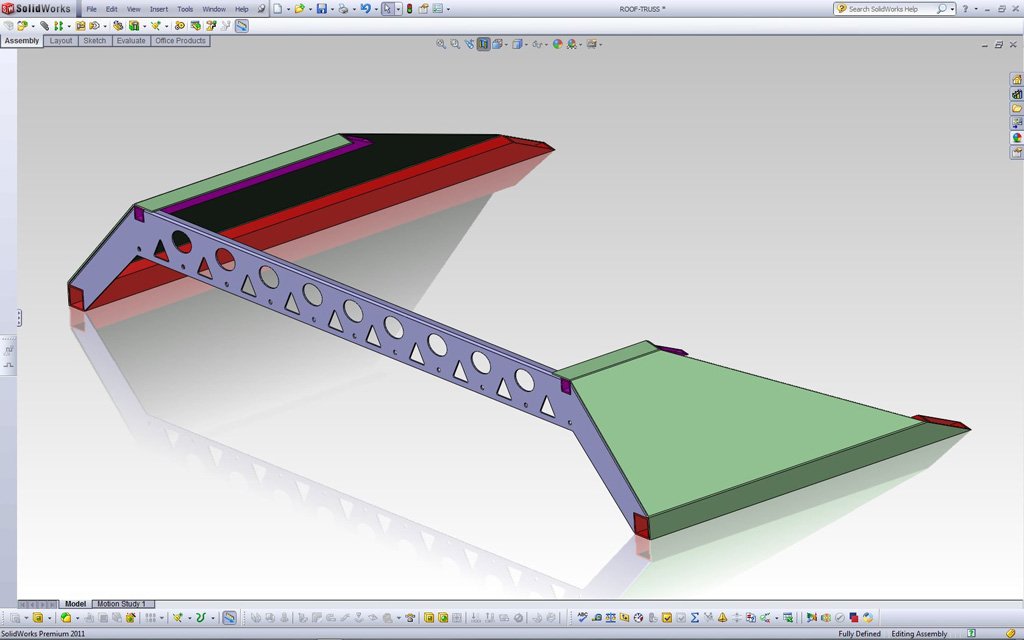Click the Zoom to Area icon
This screenshot has width=1024, height=640.
point(455,44)
